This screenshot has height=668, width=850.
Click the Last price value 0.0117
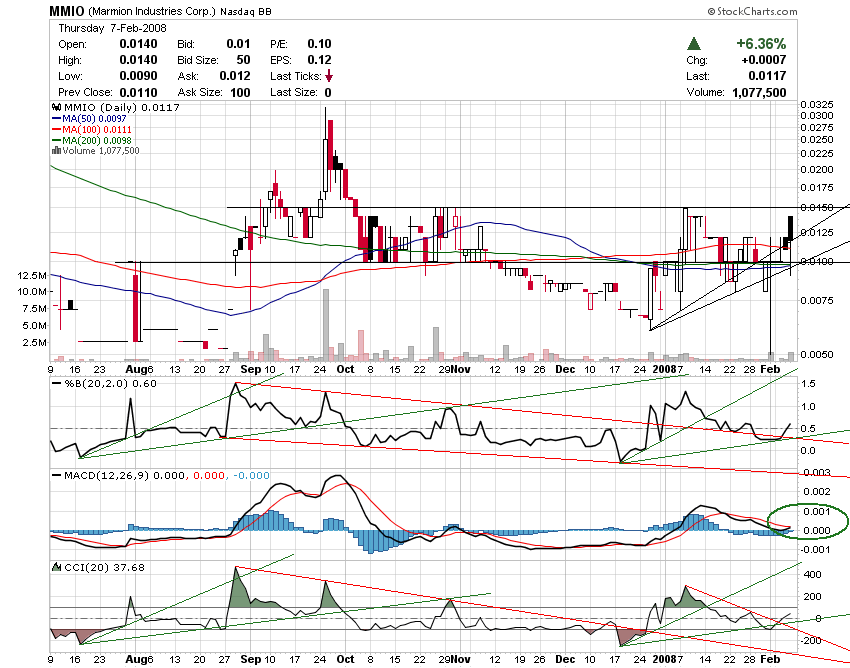767,76
